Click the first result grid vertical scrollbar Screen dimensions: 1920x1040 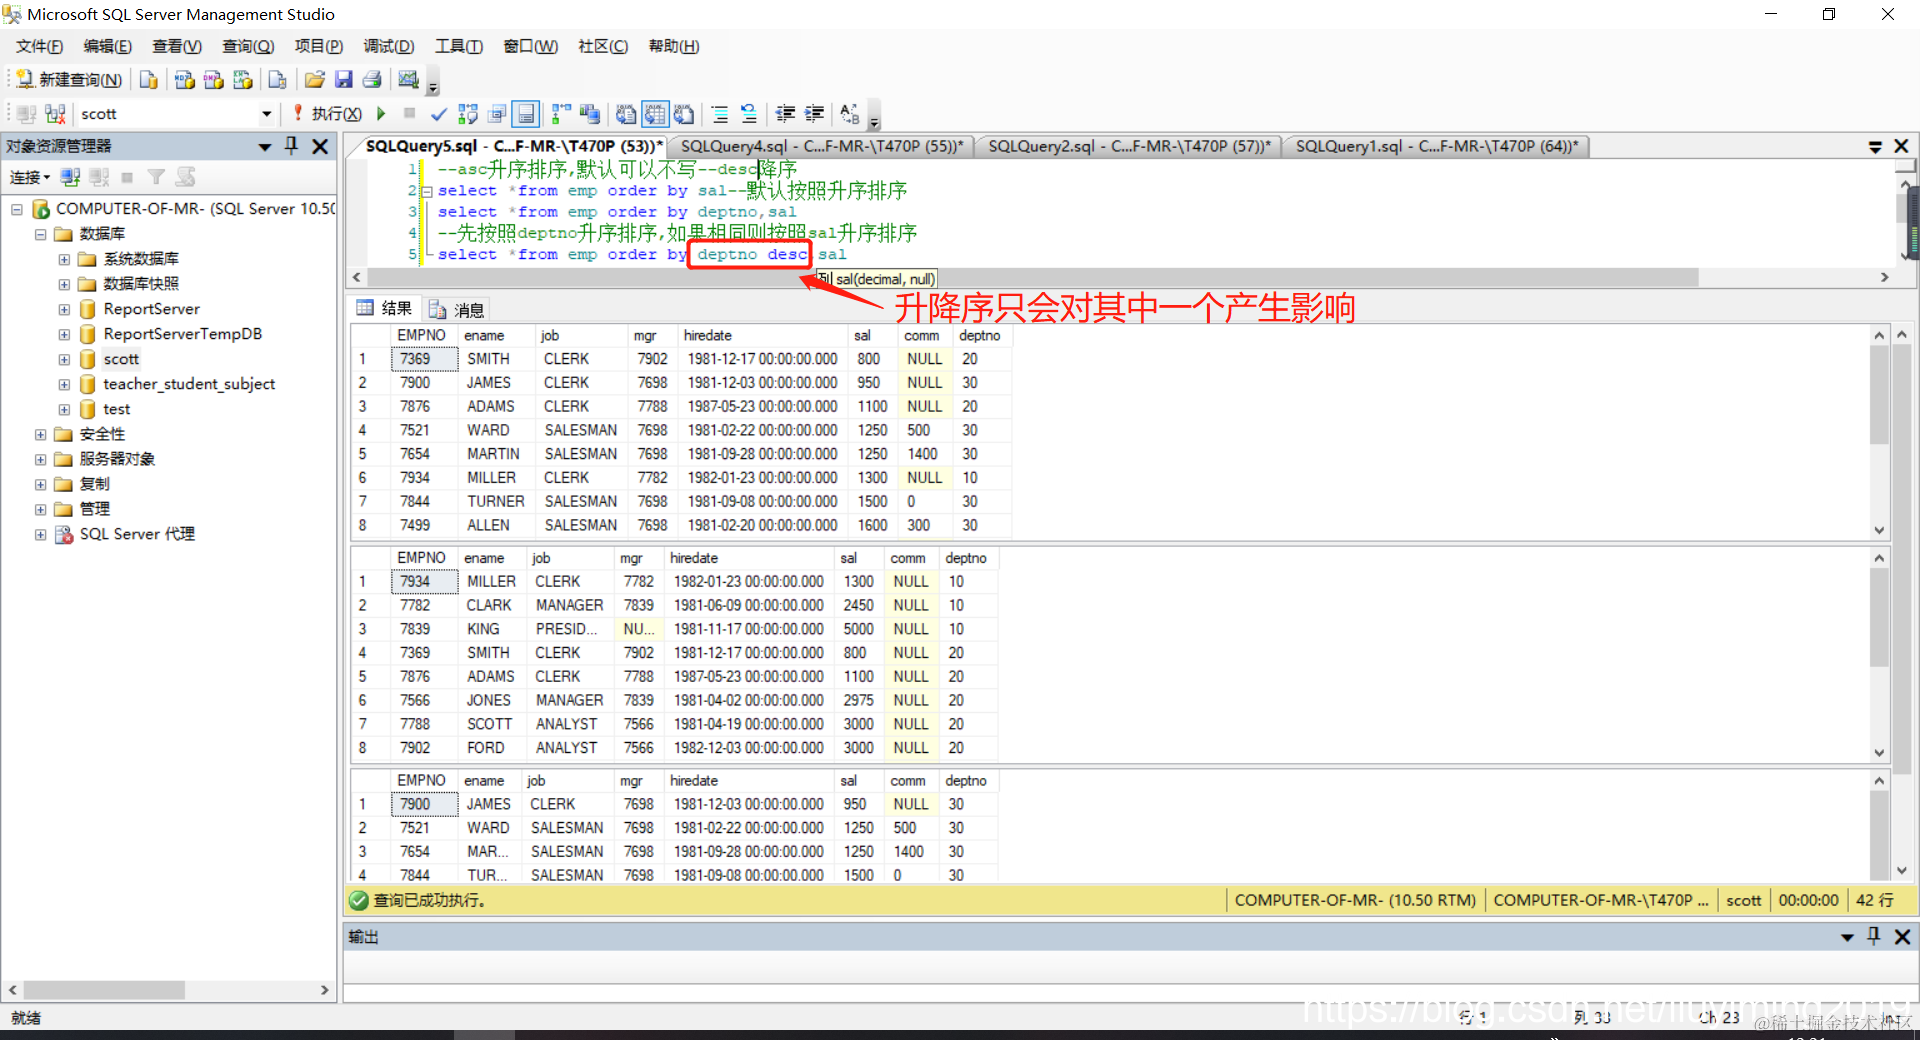point(1879,395)
